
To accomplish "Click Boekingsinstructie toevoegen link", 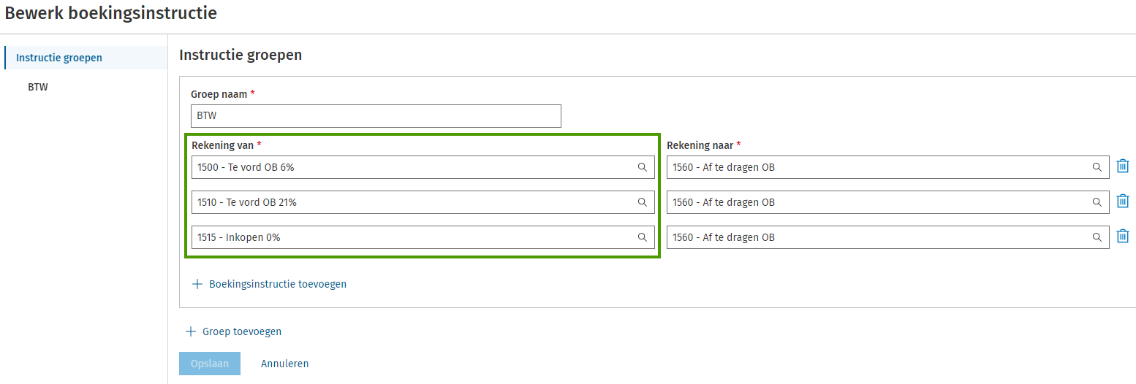I will point(277,284).
